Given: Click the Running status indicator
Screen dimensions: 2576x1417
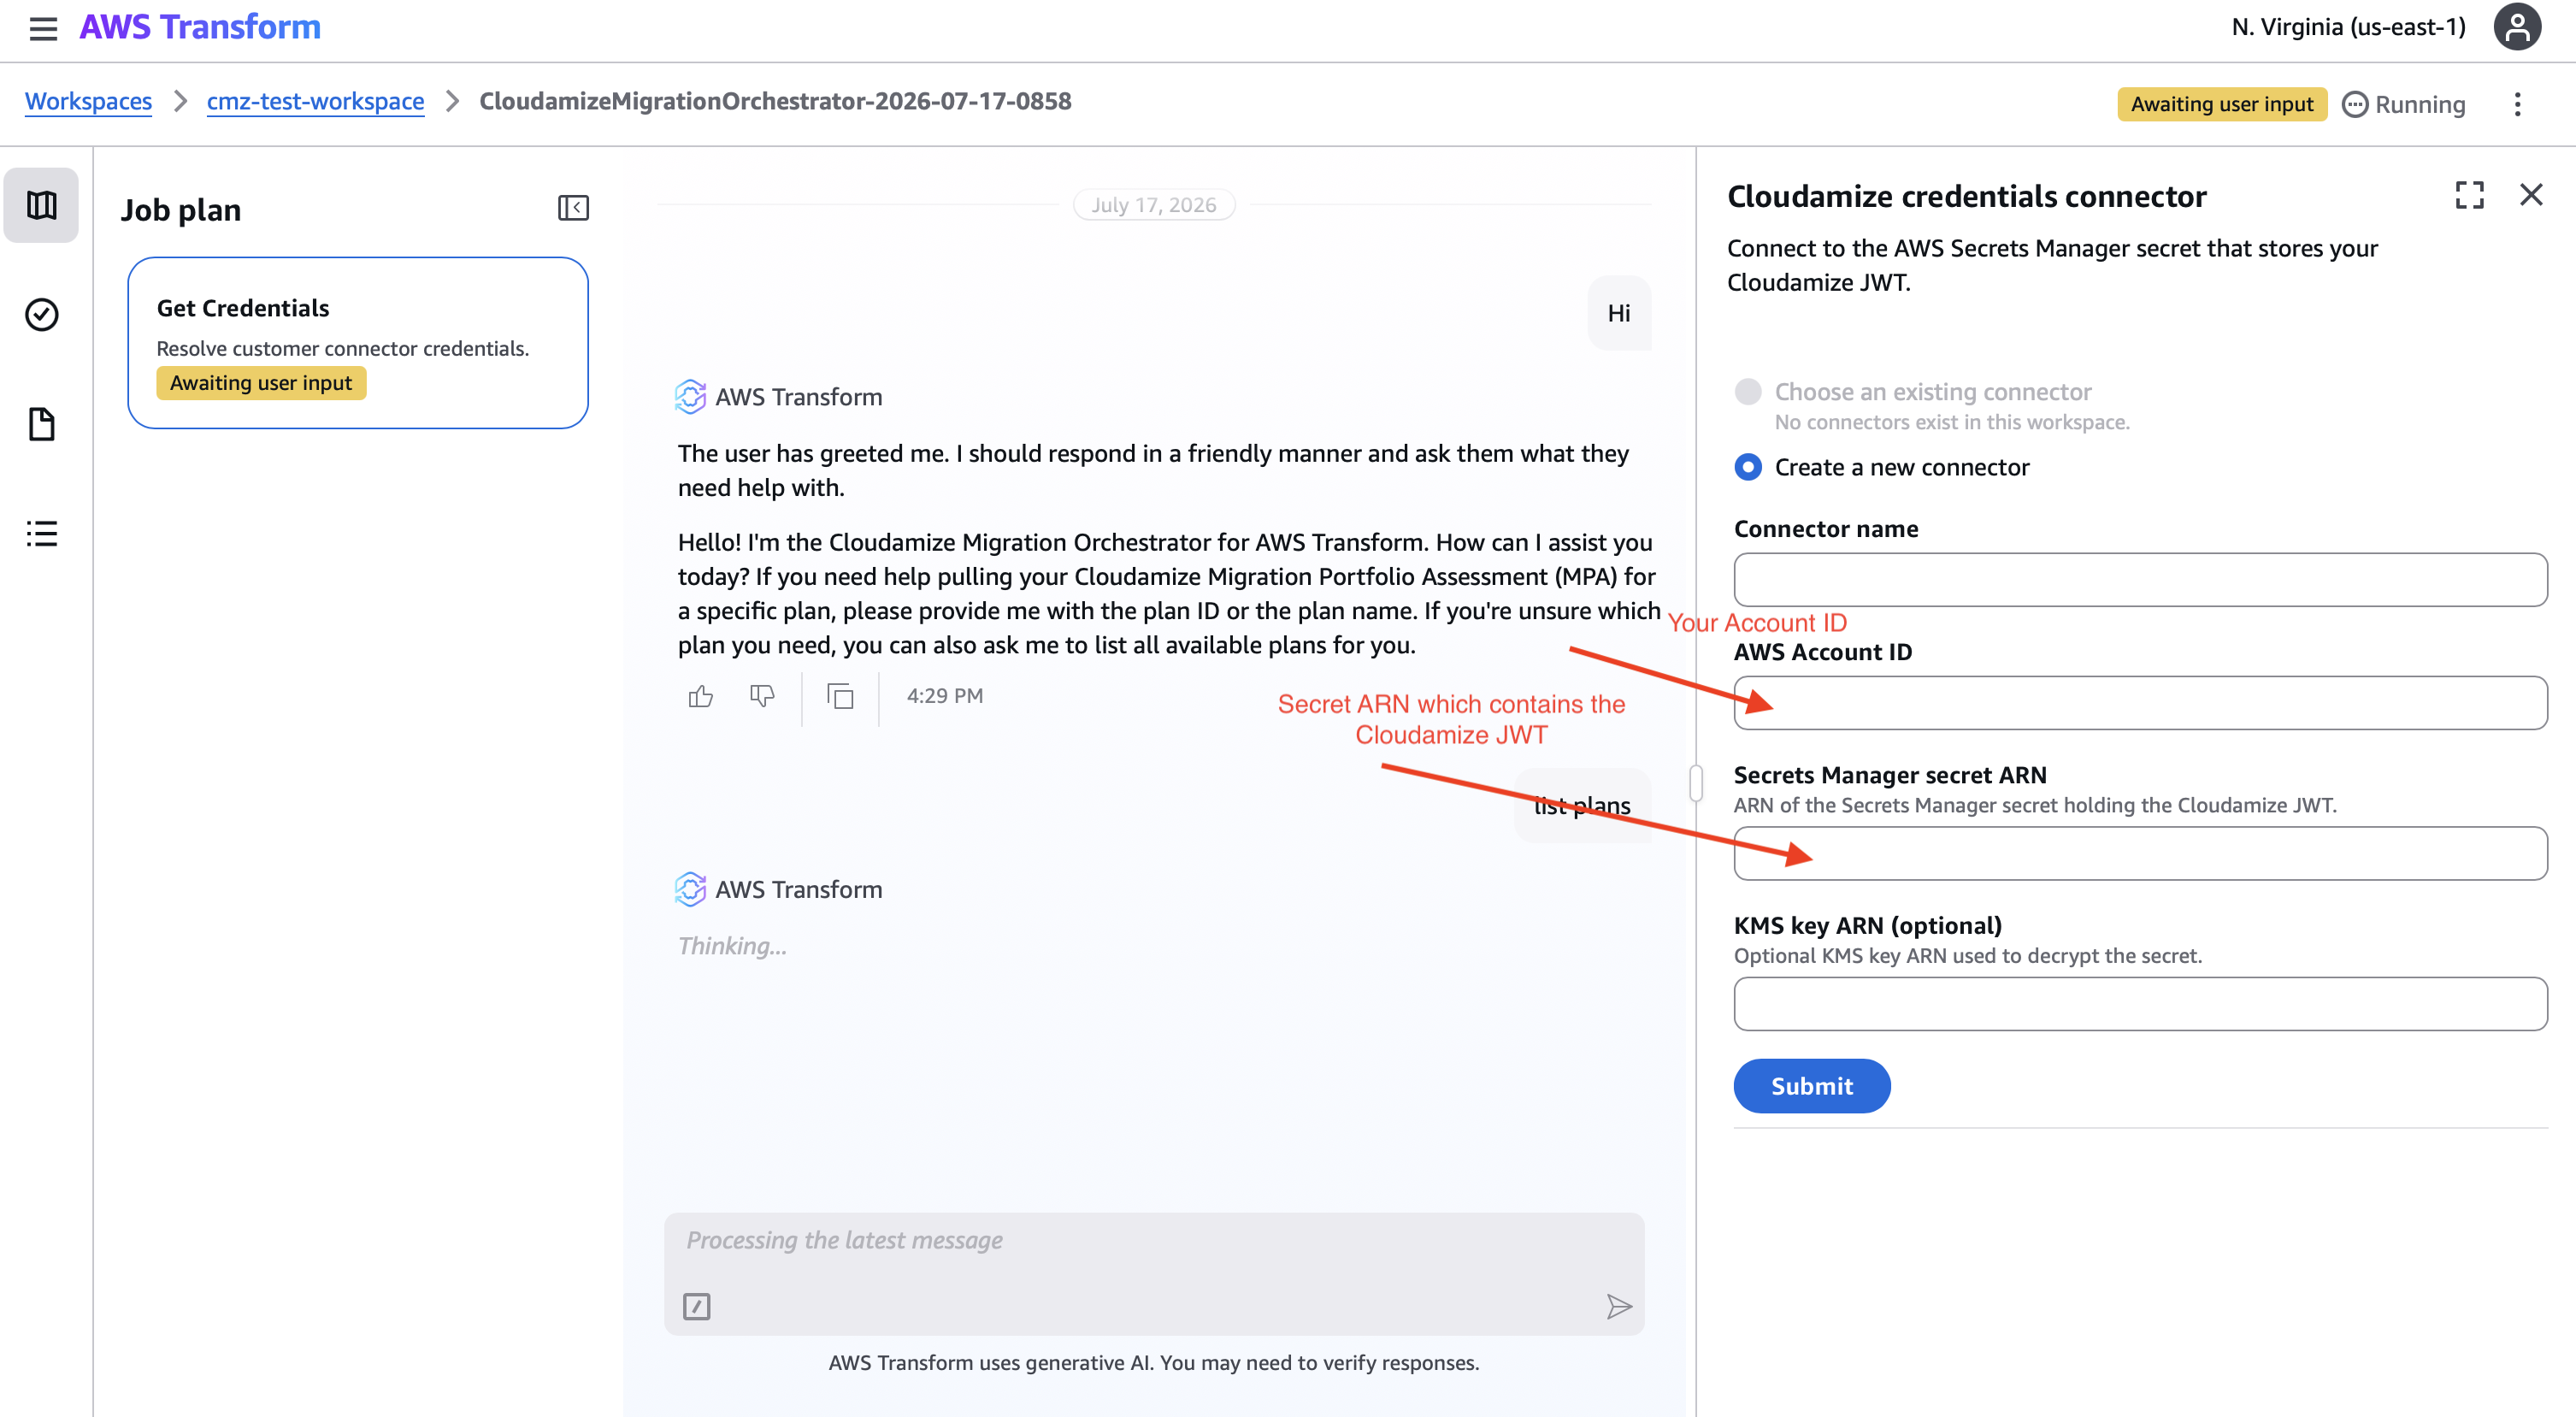Looking at the screenshot, I should [2404, 104].
